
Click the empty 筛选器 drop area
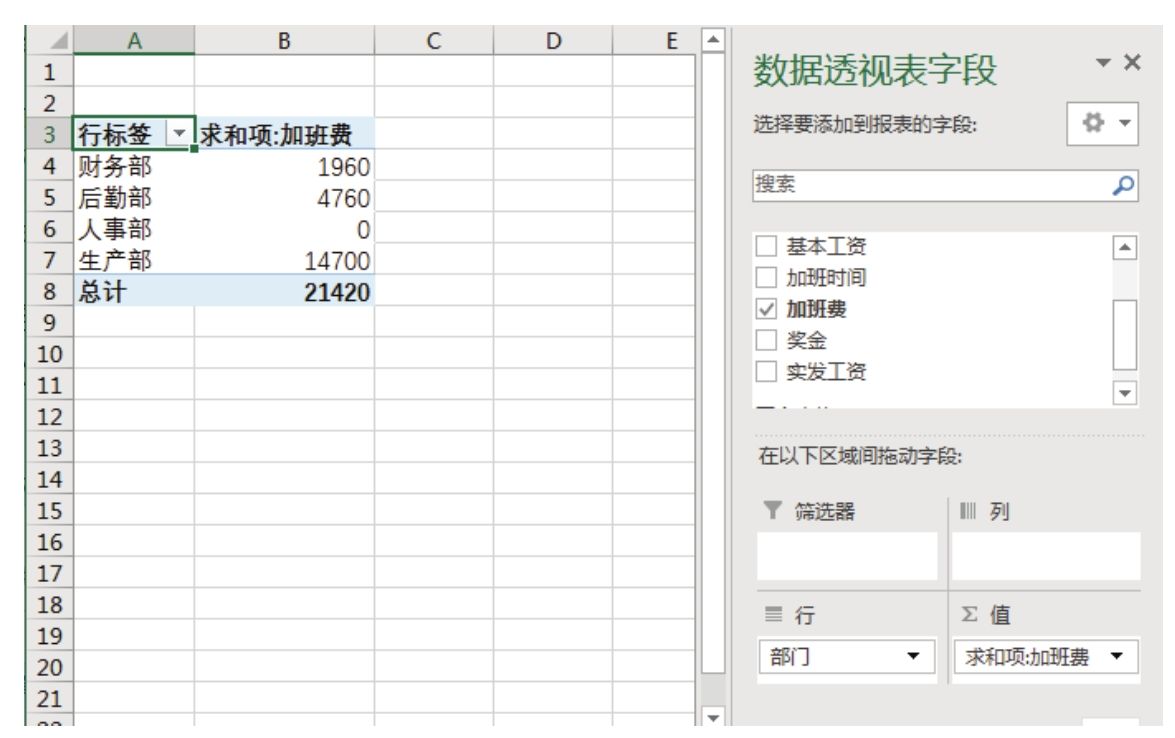[x=847, y=556]
